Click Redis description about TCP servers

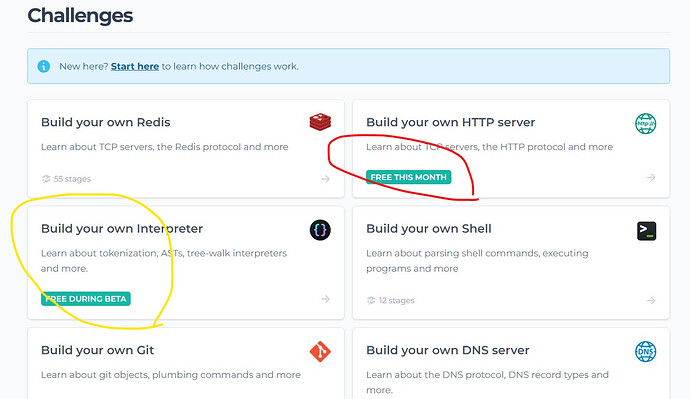click(x=165, y=147)
